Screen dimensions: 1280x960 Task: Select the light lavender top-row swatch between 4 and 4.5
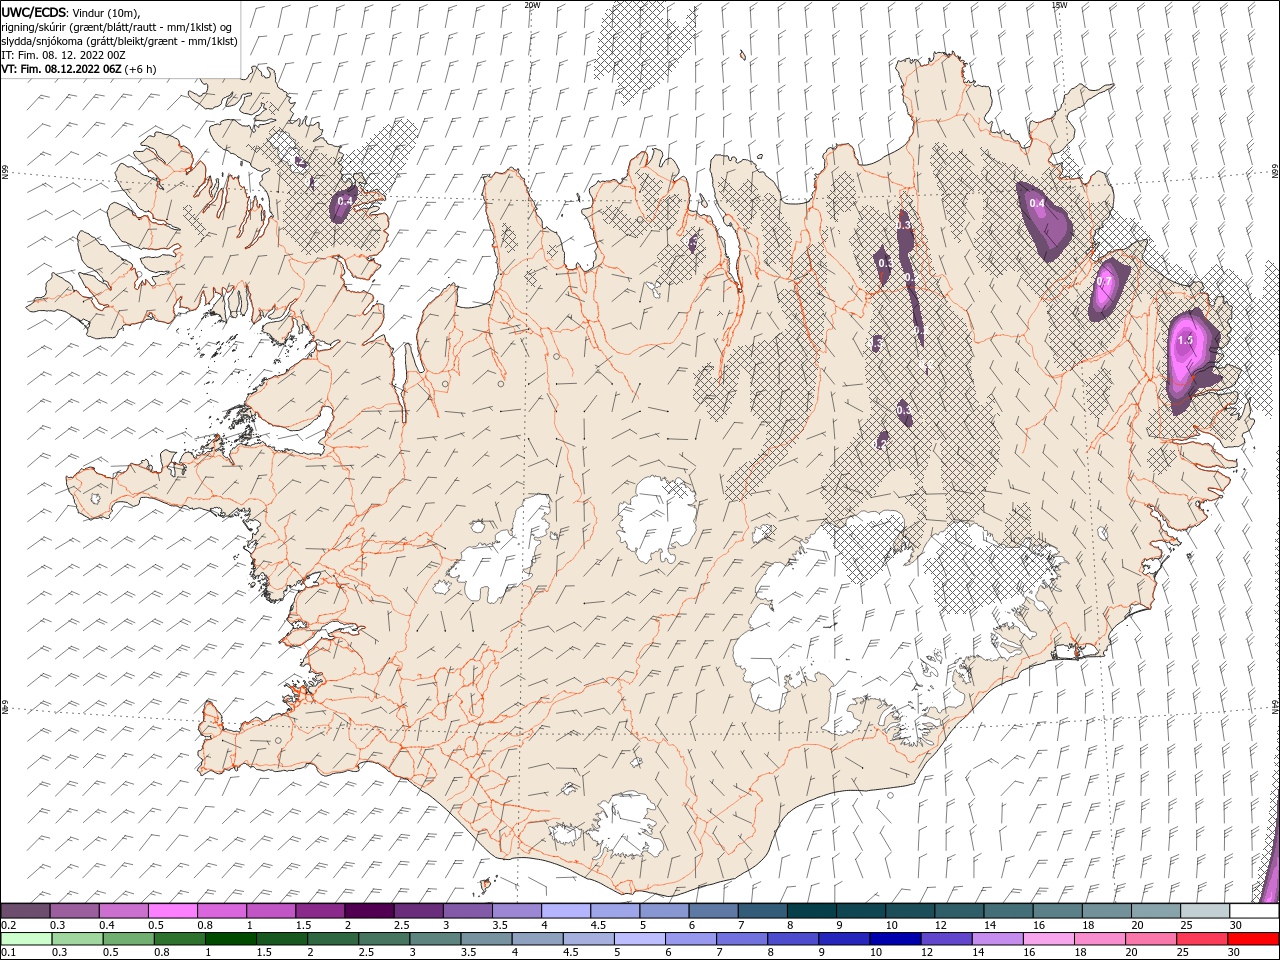565,911
